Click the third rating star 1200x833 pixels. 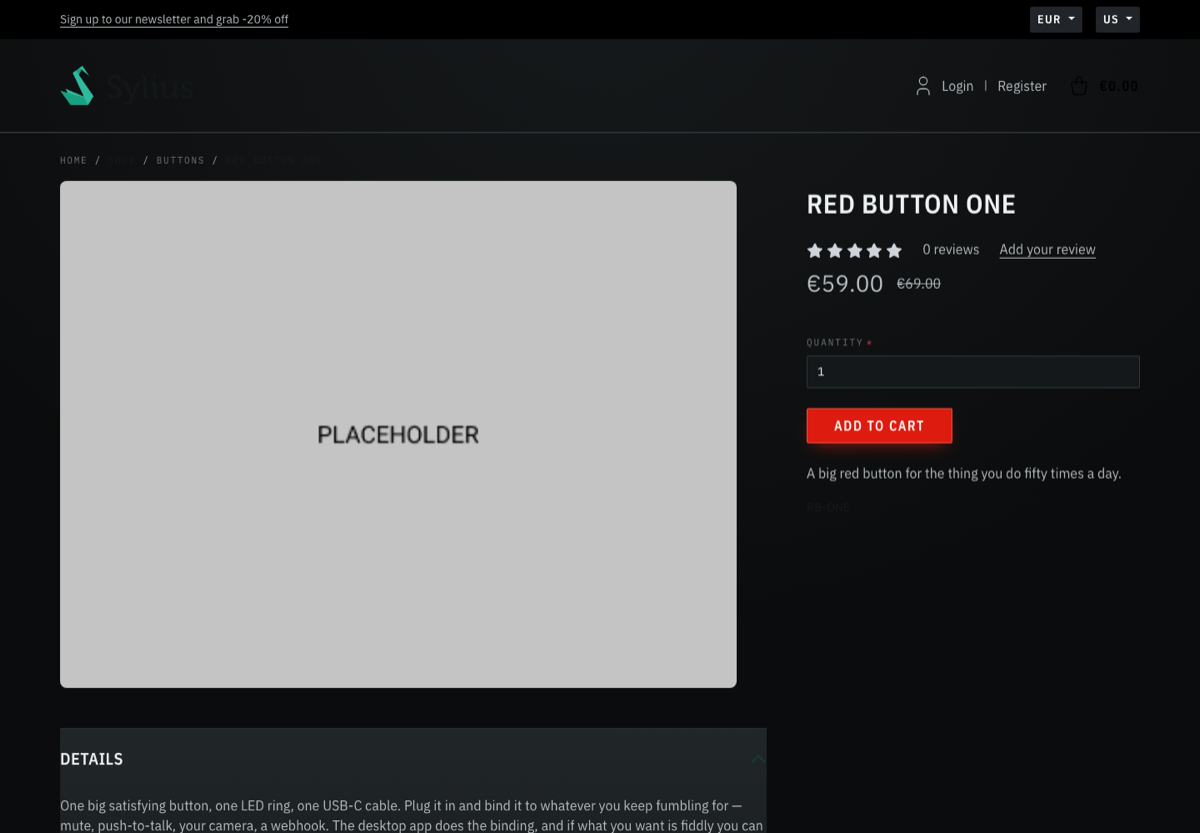click(855, 250)
